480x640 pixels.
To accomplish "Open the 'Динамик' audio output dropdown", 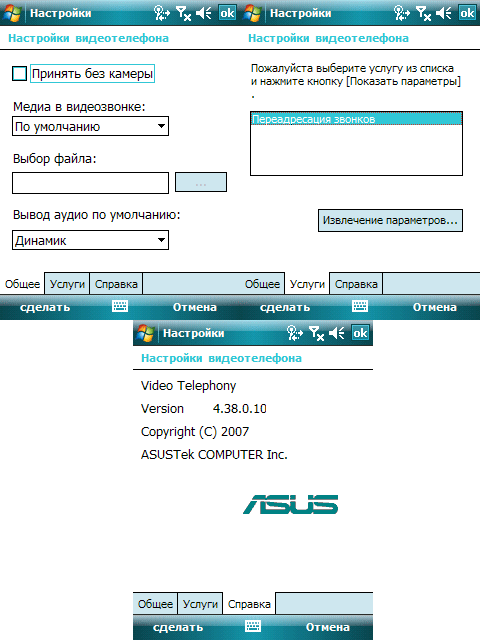I will tap(90, 240).
